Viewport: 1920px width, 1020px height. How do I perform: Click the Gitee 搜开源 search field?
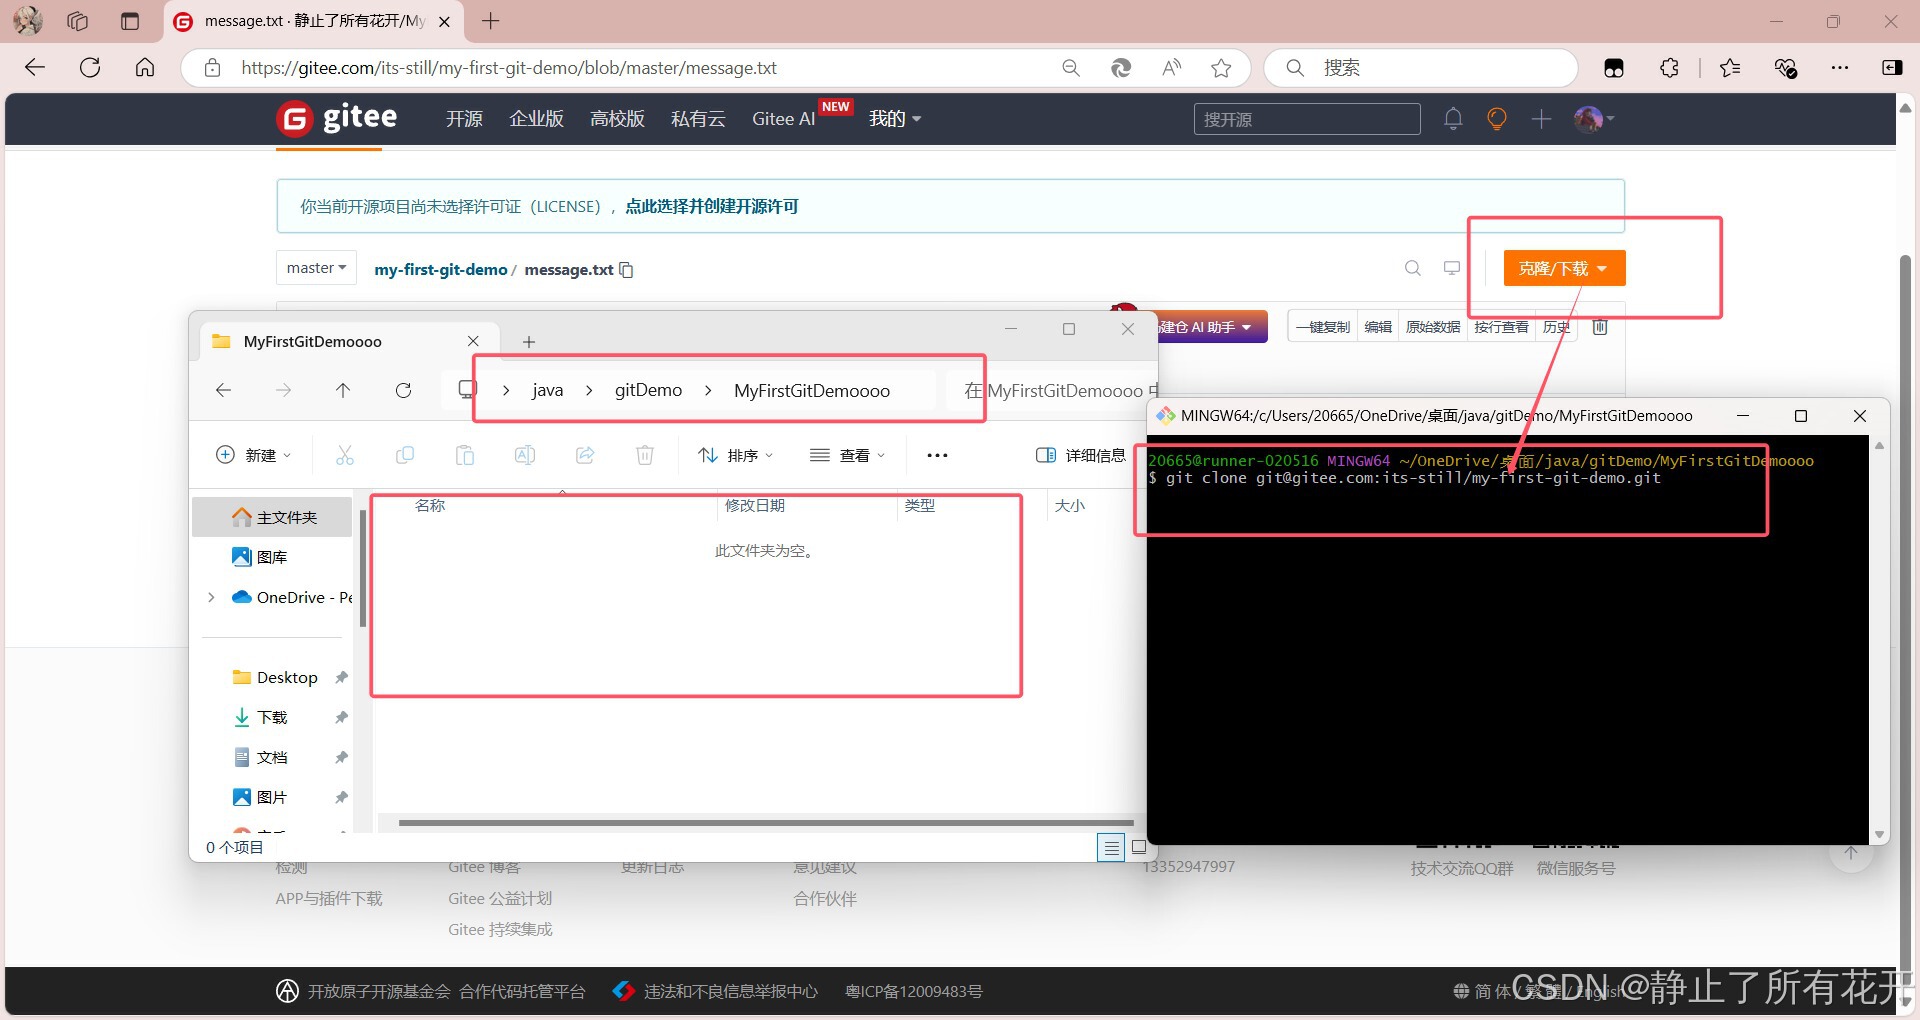[x=1307, y=119]
